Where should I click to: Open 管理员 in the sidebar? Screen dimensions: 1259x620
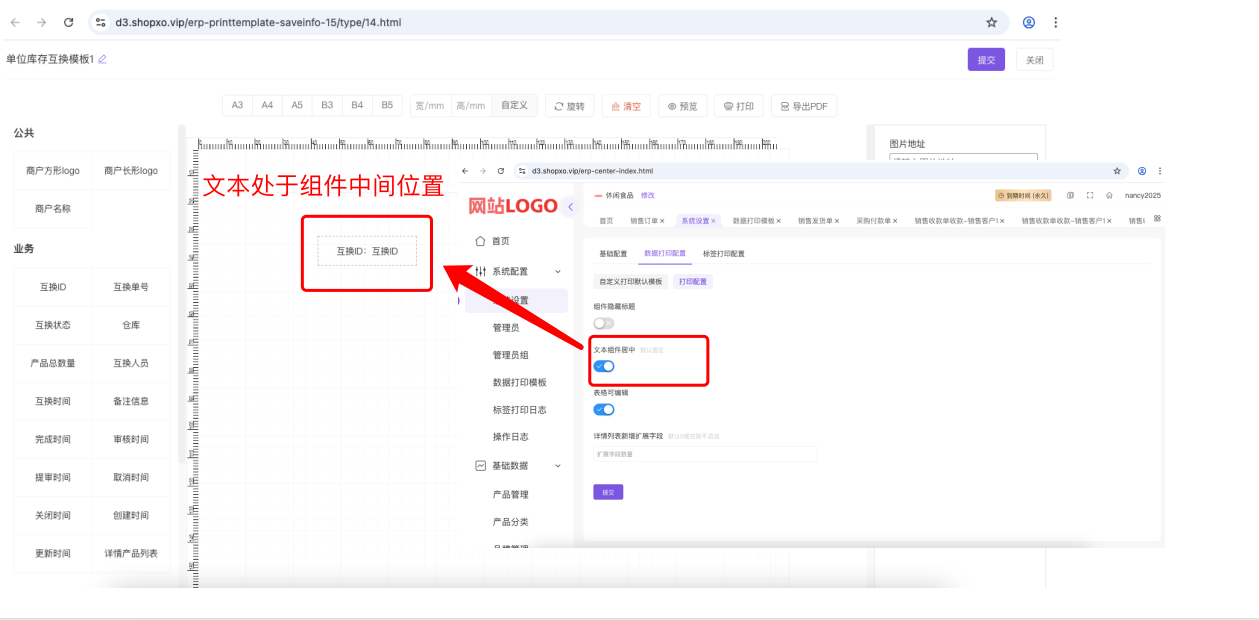pos(506,327)
